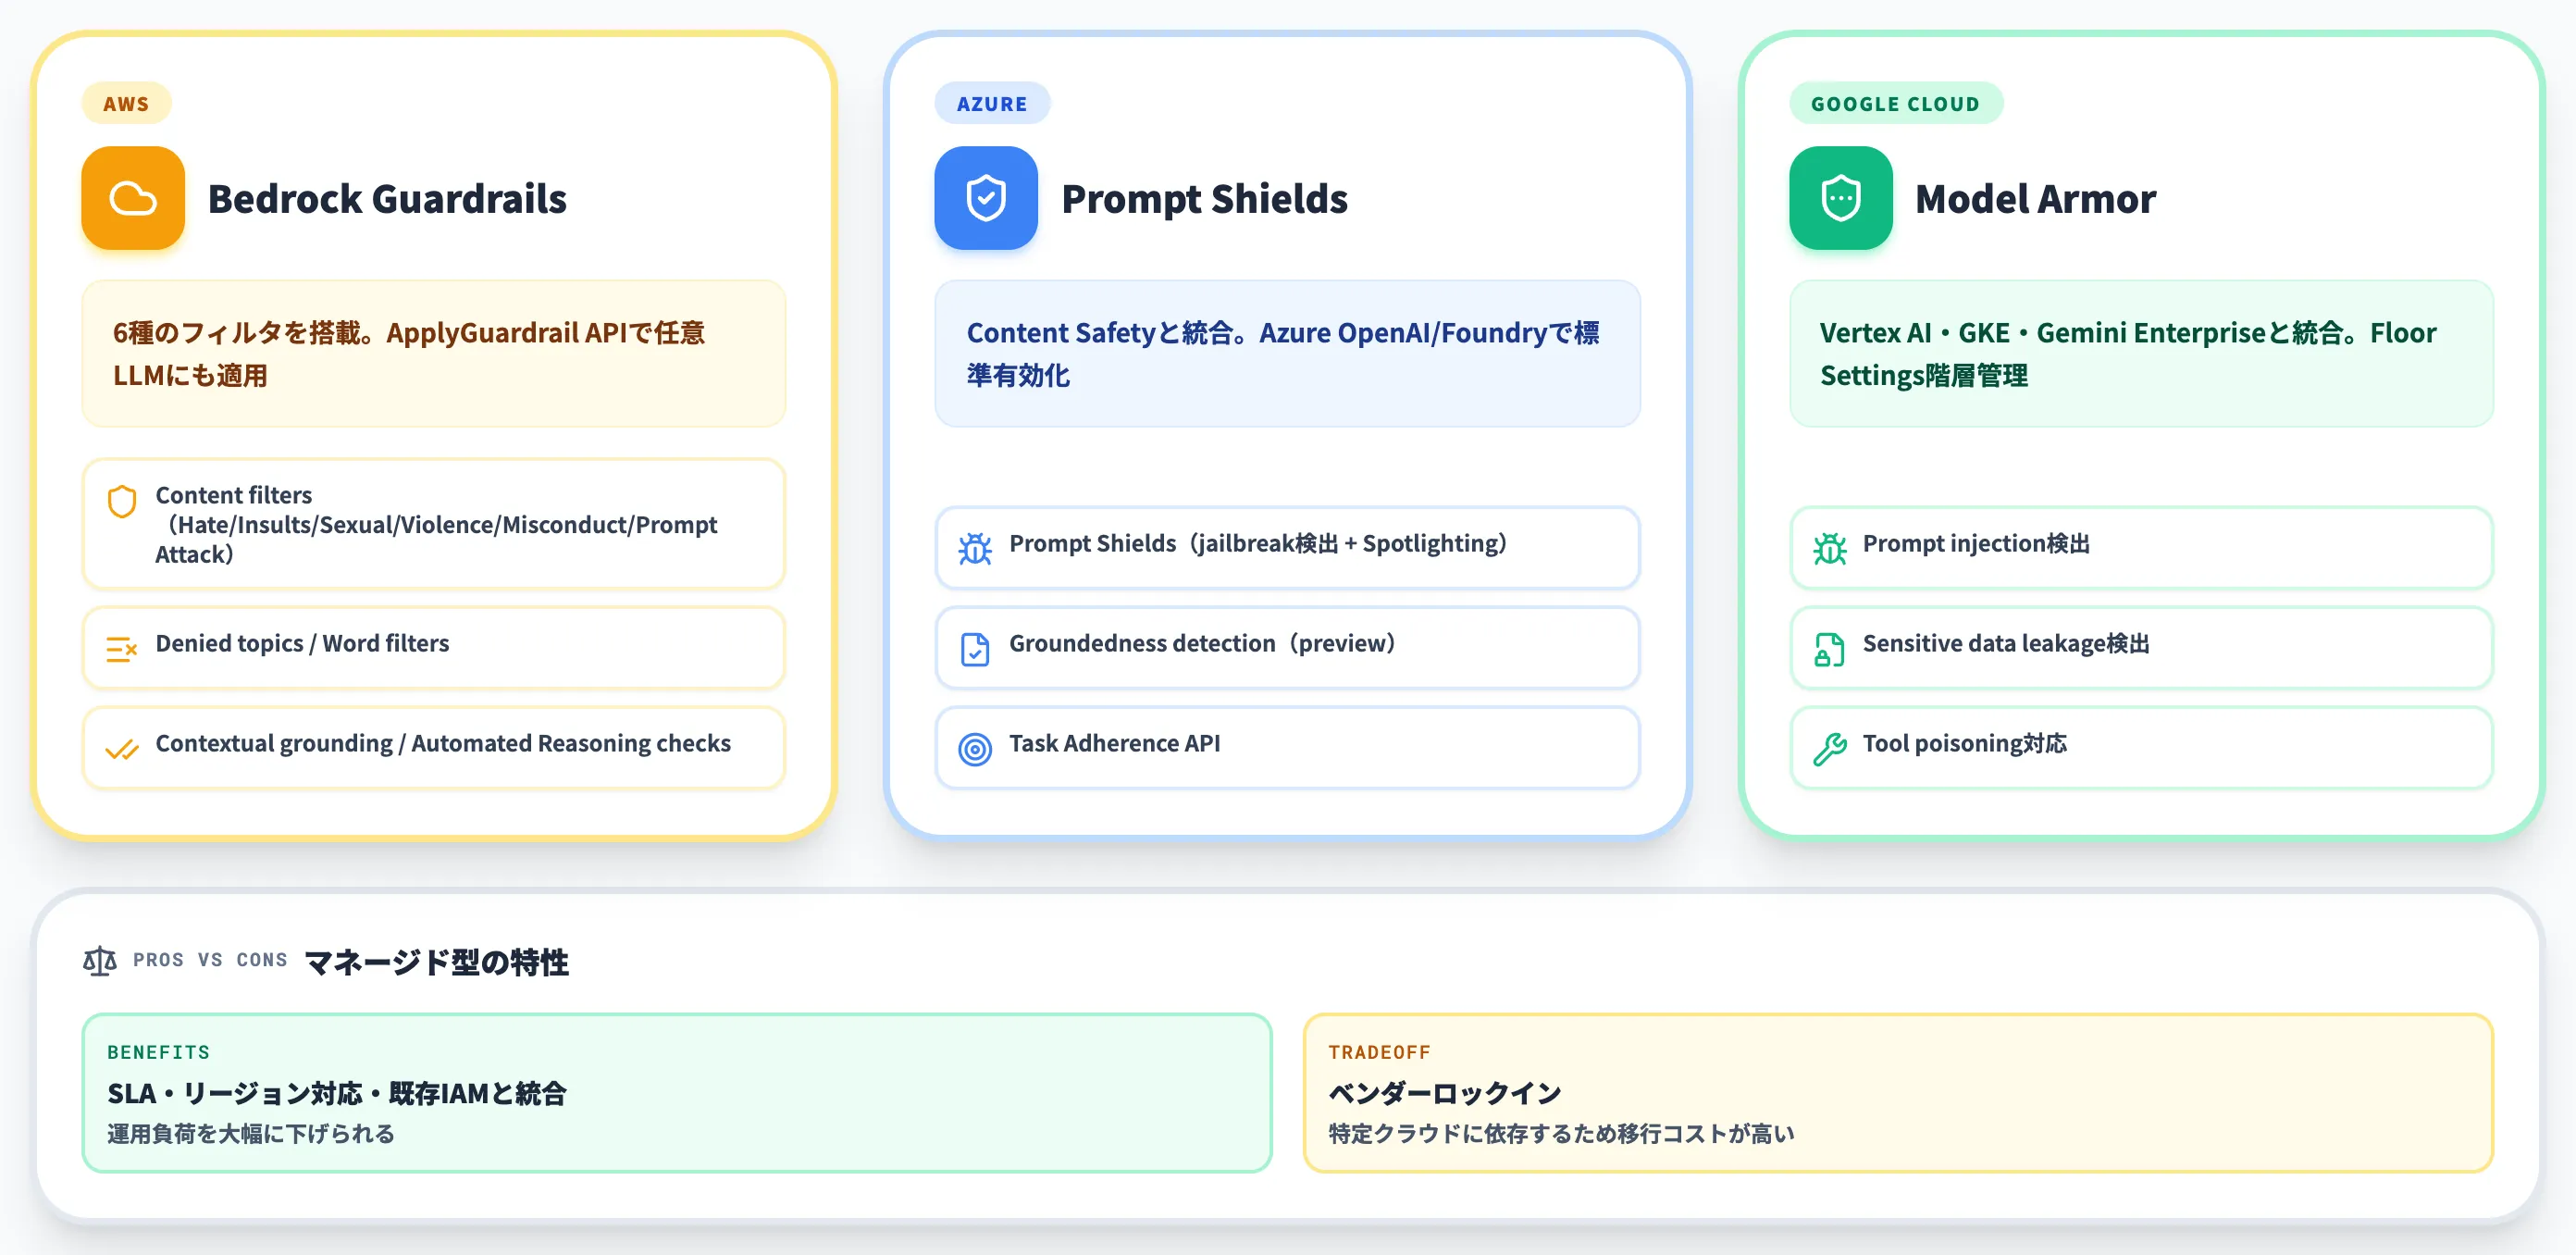Open the Task Adherence API row

click(x=1287, y=748)
